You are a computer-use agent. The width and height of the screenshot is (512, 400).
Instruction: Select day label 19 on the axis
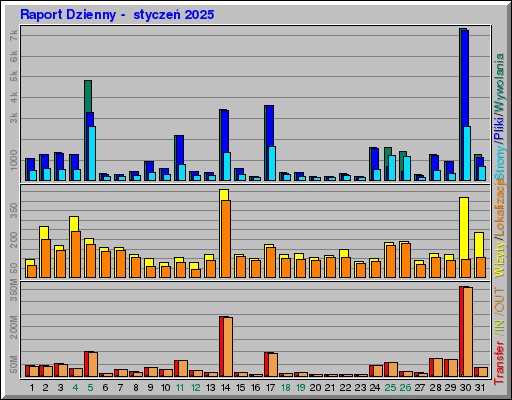(300, 388)
